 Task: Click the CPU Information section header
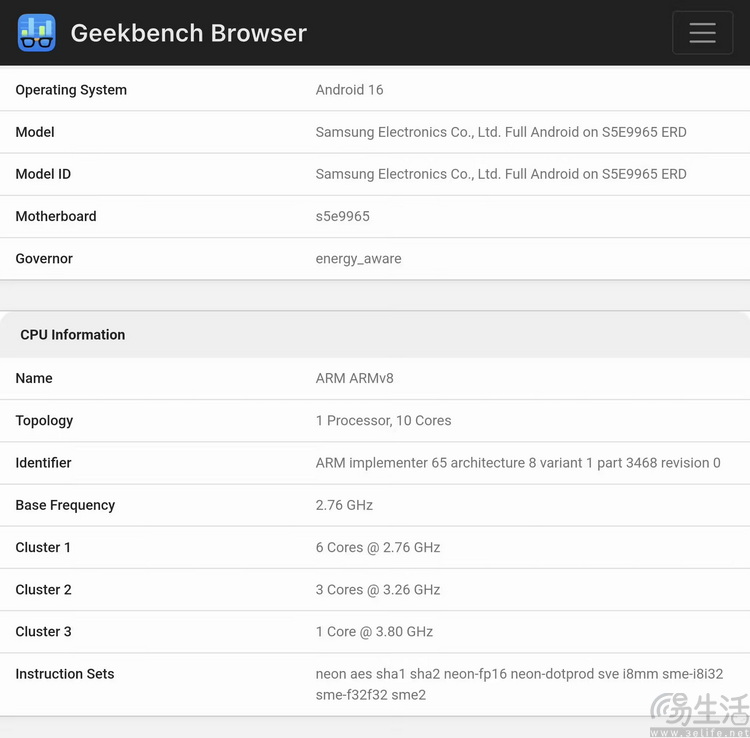(73, 335)
